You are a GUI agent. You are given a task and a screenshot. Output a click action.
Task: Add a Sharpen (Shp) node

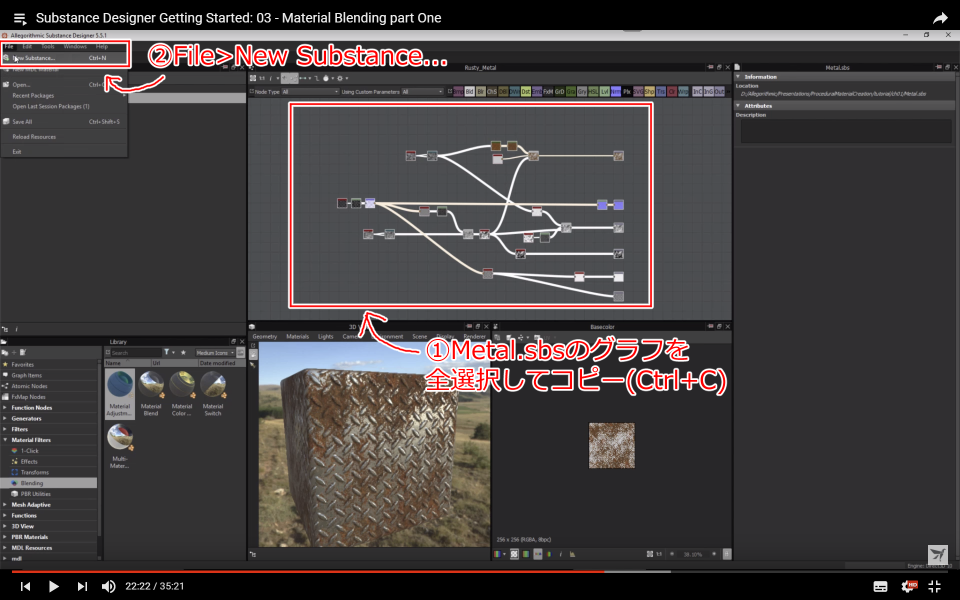(649, 92)
